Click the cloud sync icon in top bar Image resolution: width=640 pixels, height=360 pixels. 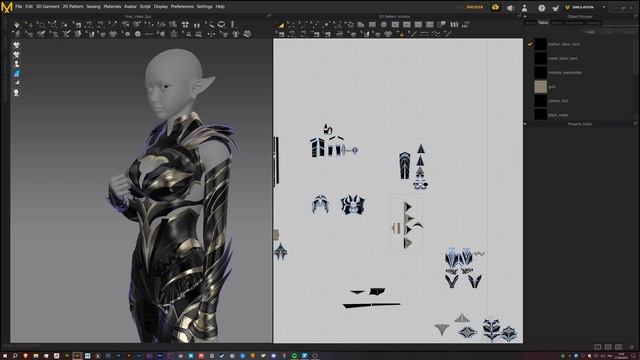[495, 7]
